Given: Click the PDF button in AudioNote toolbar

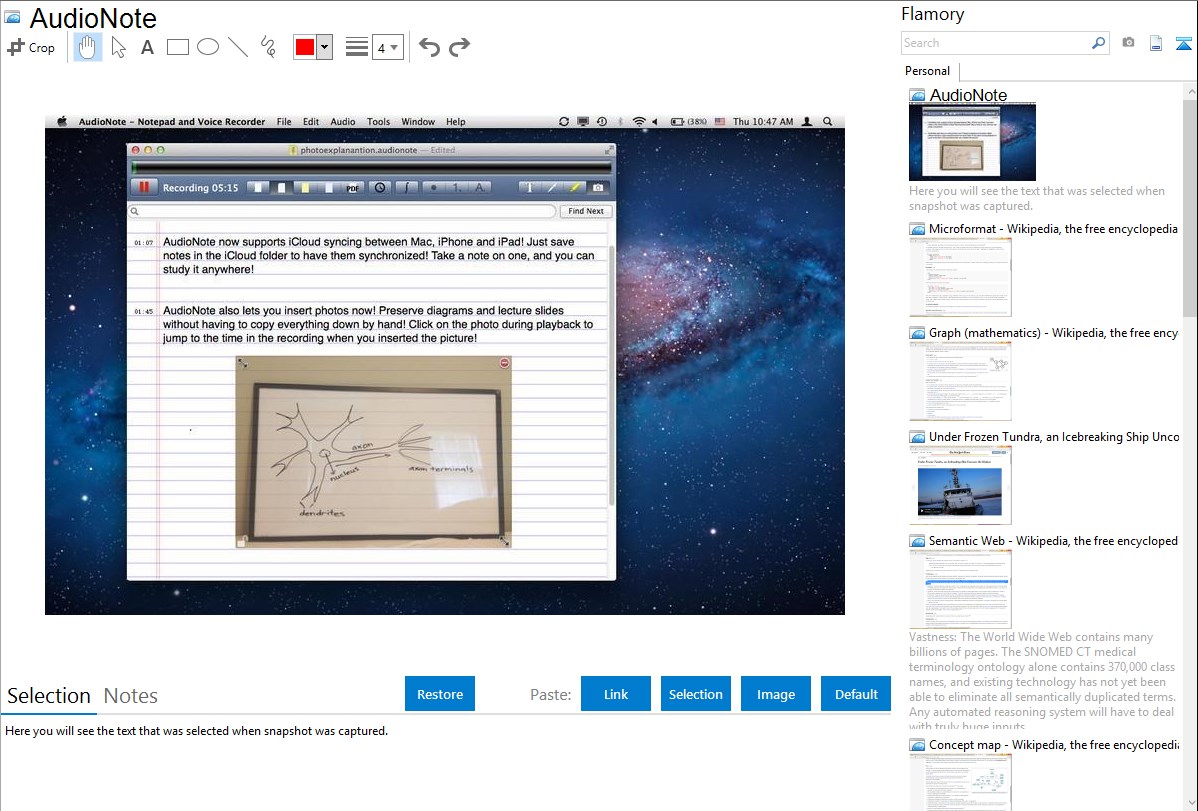Looking at the screenshot, I should pyautogui.click(x=352, y=188).
